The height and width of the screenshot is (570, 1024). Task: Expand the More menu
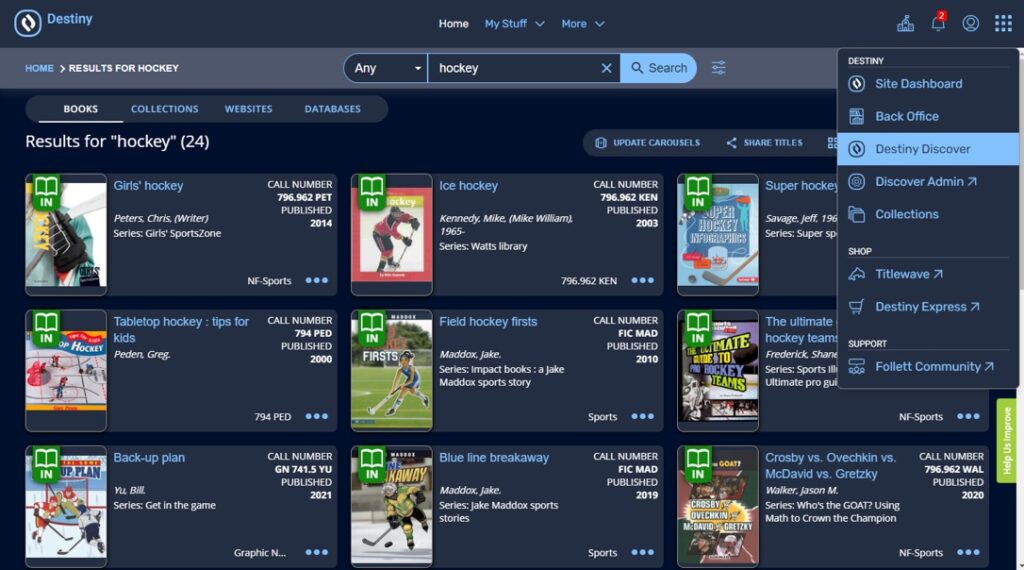click(x=583, y=23)
